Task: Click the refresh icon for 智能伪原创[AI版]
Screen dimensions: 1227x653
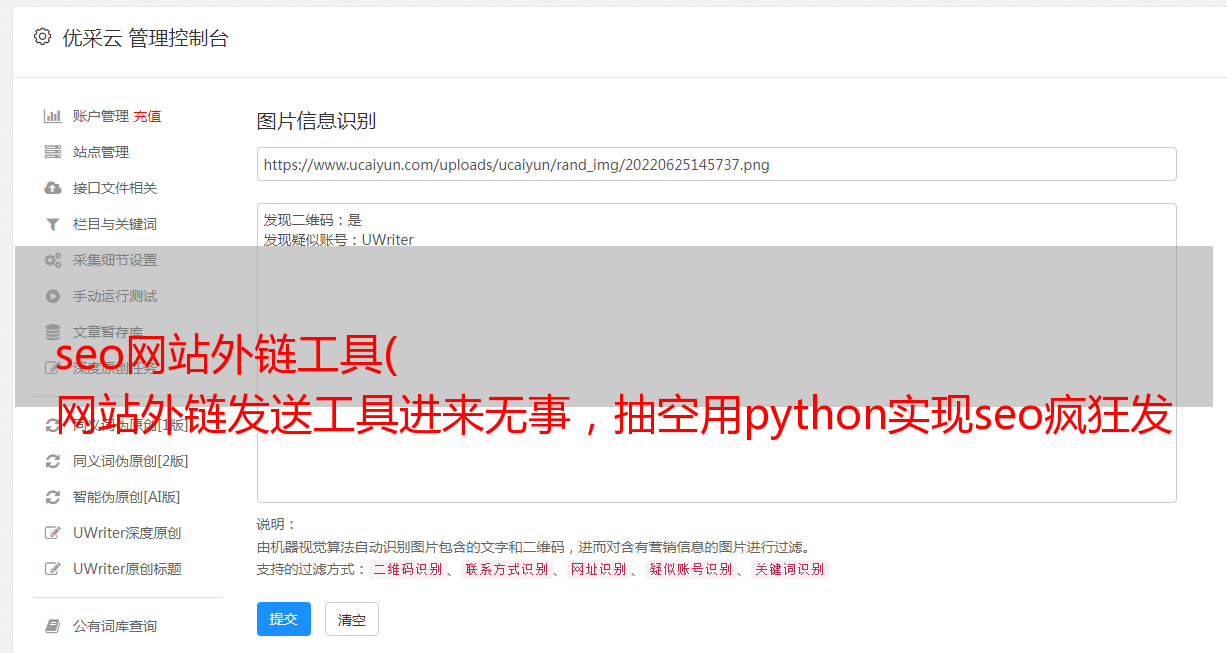Action: tap(53, 497)
